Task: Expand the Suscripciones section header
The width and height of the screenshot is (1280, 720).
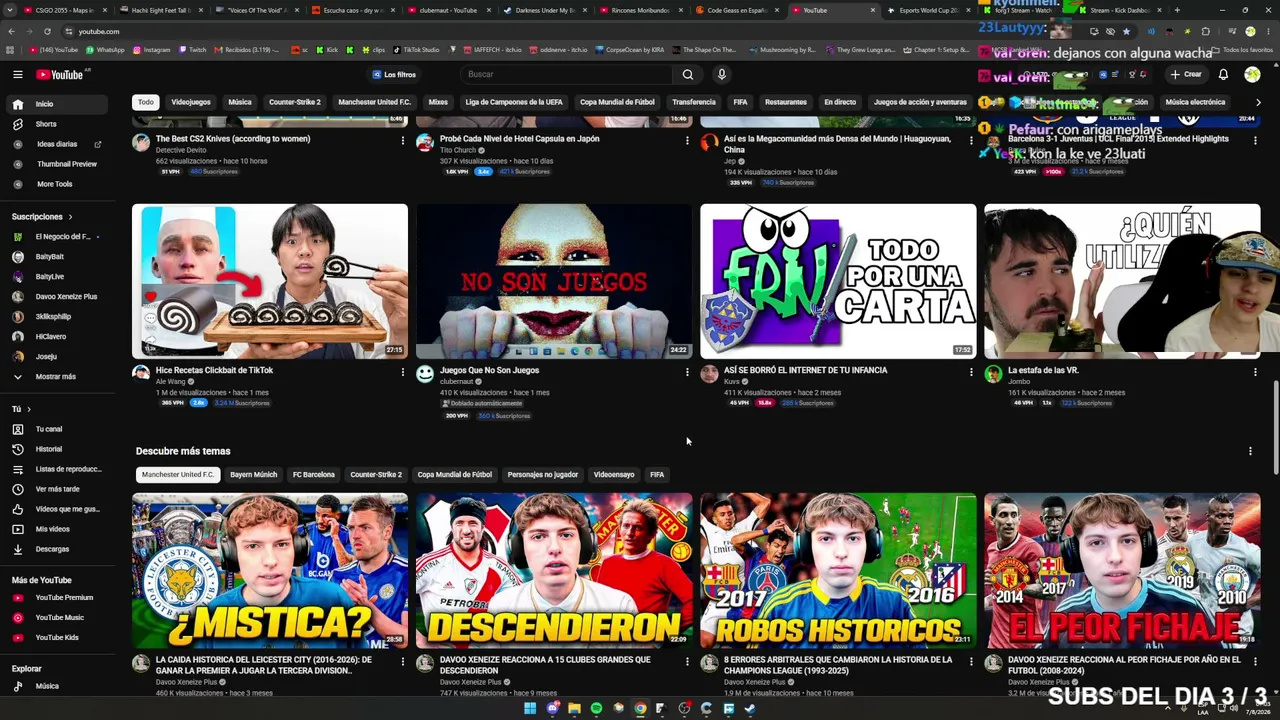Action: click(42, 217)
